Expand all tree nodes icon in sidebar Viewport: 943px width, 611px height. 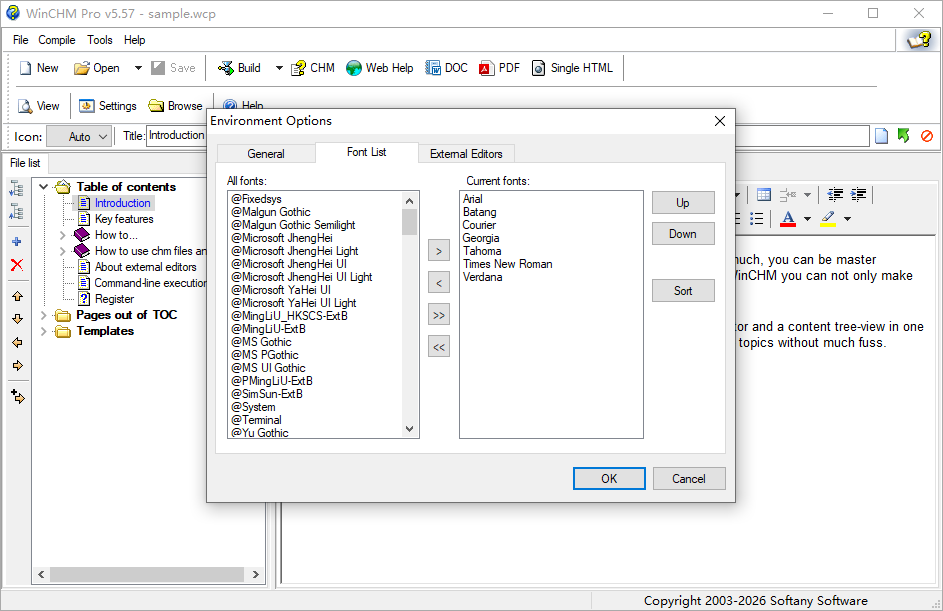[17, 189]
